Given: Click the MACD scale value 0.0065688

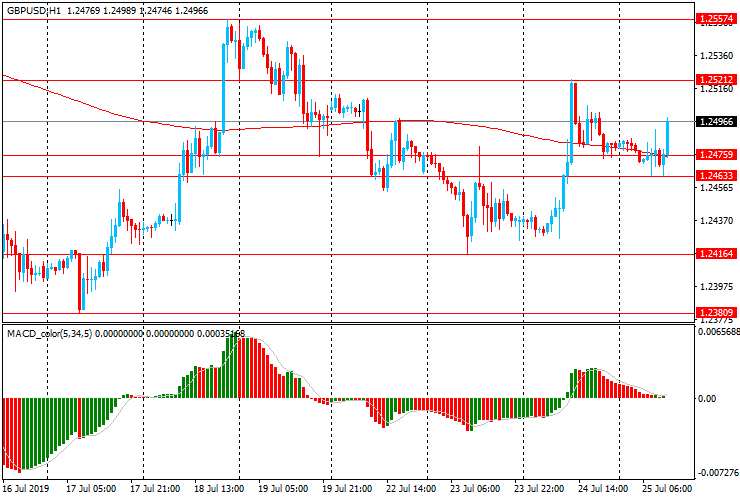Looking at the screenshot, I should tap(718, 331).
